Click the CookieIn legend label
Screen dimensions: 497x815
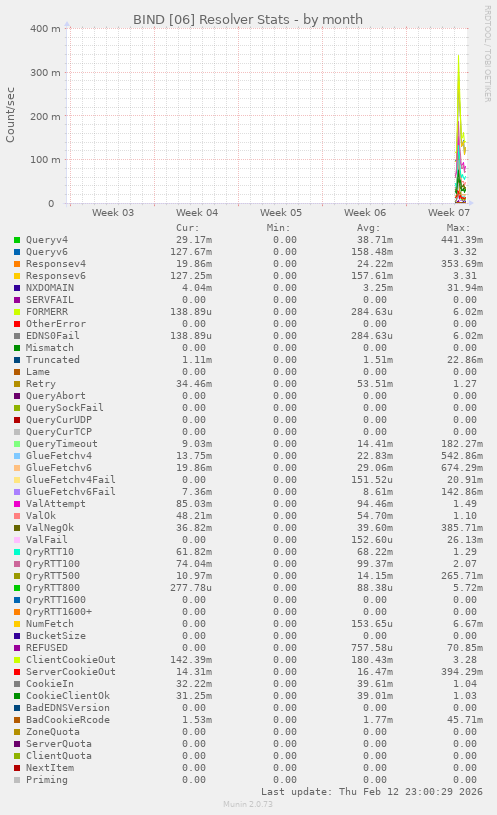[x=50, y=683]
